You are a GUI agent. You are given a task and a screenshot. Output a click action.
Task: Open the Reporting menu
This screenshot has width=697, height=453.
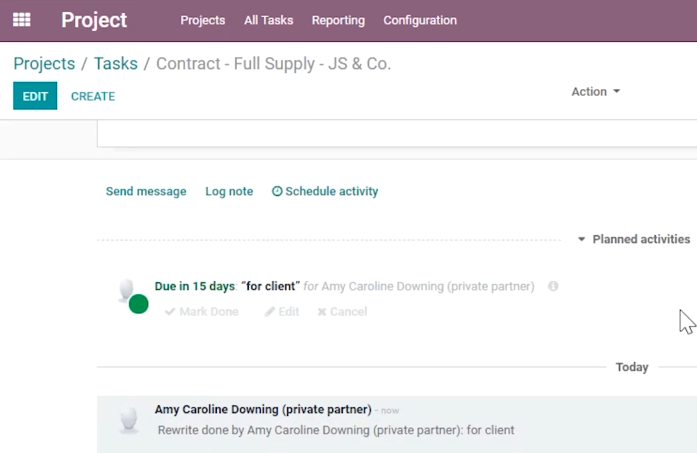(x=338, y=20)
